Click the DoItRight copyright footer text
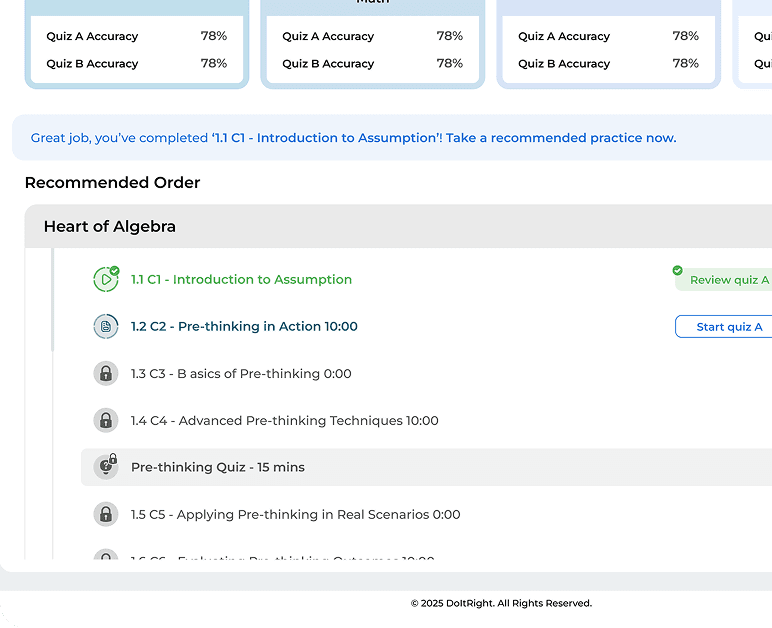This screenshot has height=628, width=772. coord(501,603)
